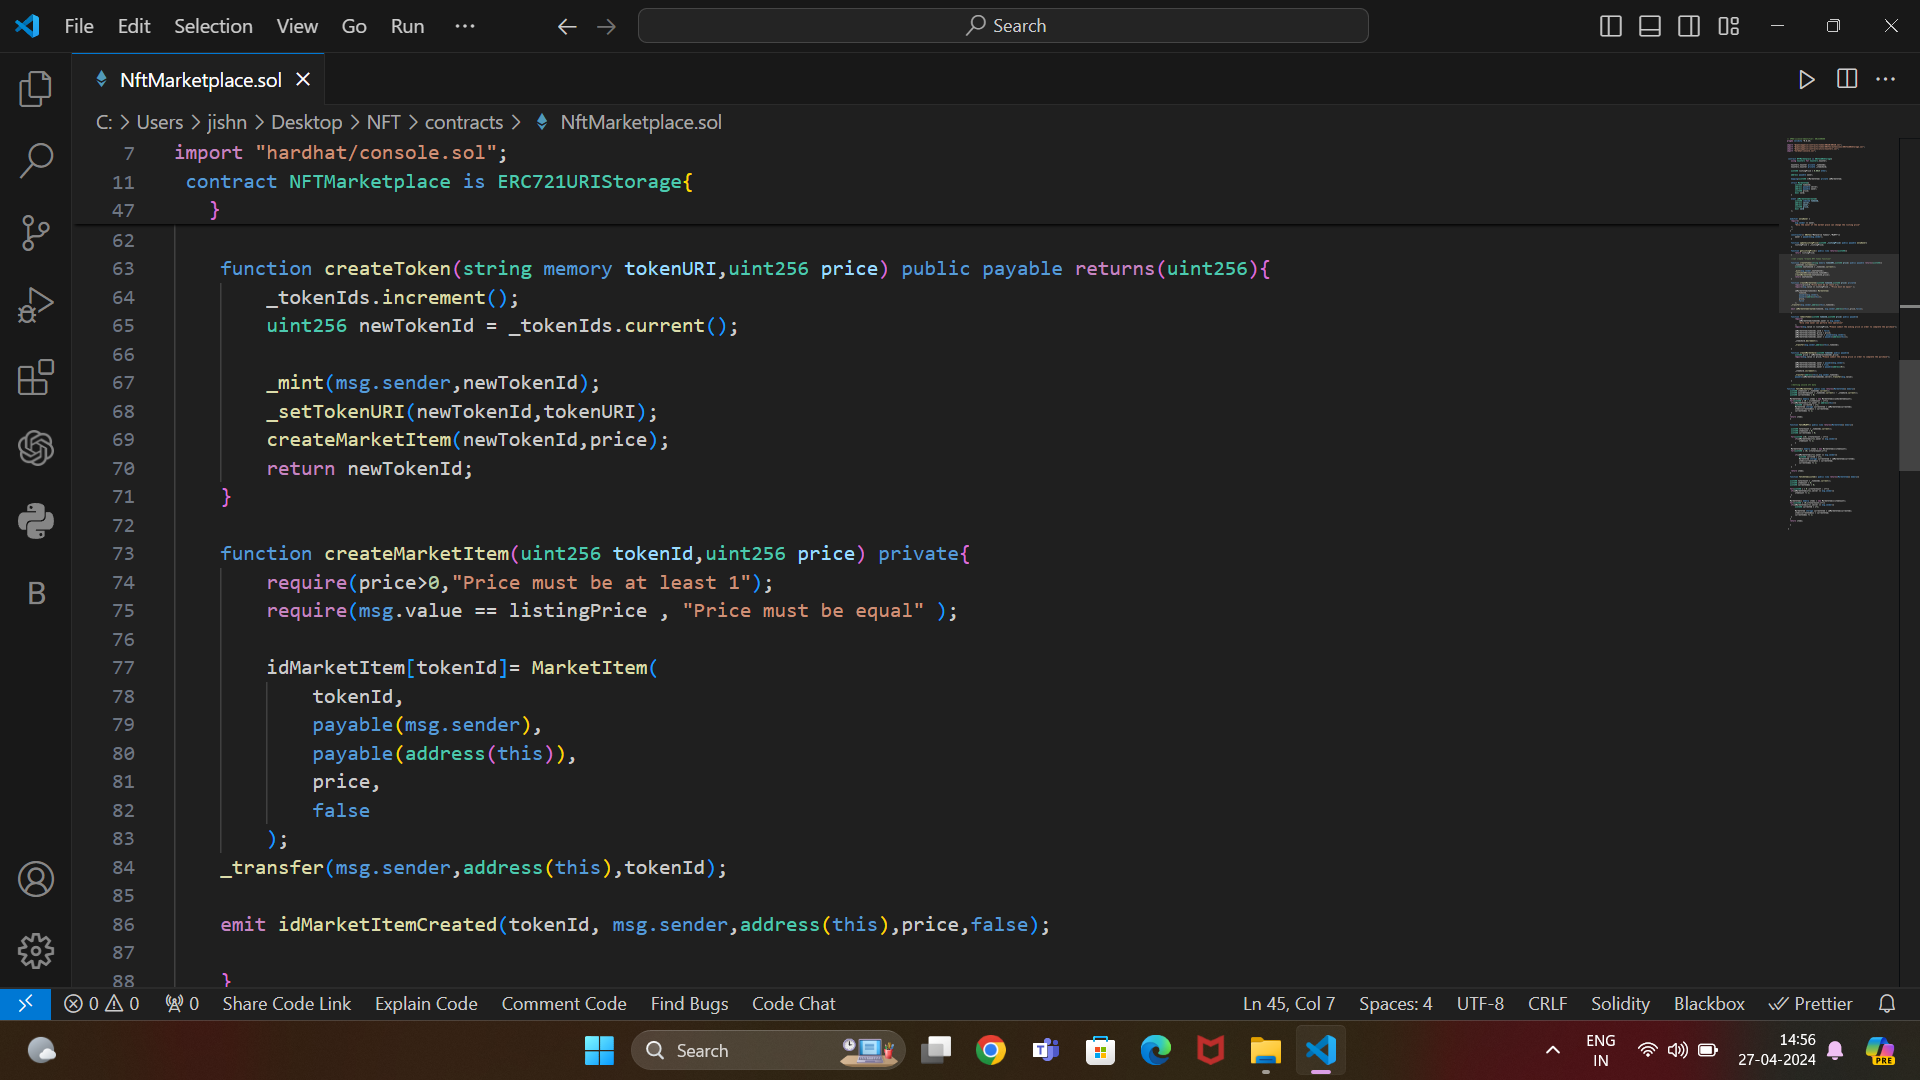Select the NftMarketplace.sol editor tab
The height and width of the screenshot is (1080, 1920).
[x=200, y=80]
